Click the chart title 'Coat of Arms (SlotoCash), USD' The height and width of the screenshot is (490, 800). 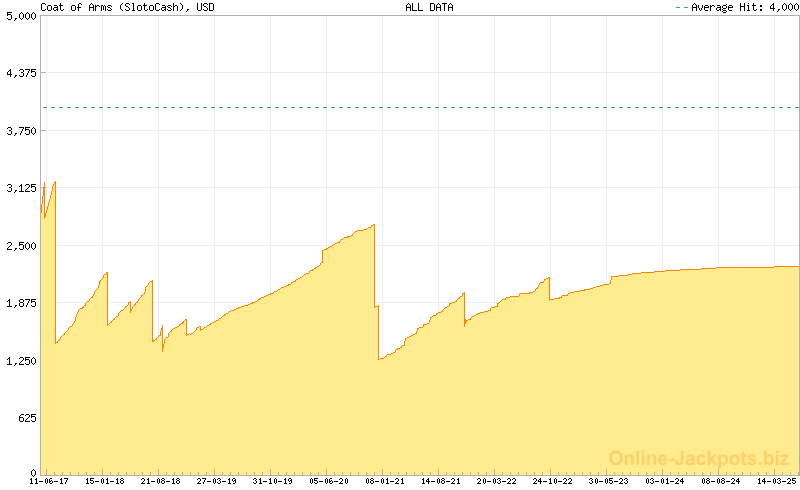[x=126, y=7]
